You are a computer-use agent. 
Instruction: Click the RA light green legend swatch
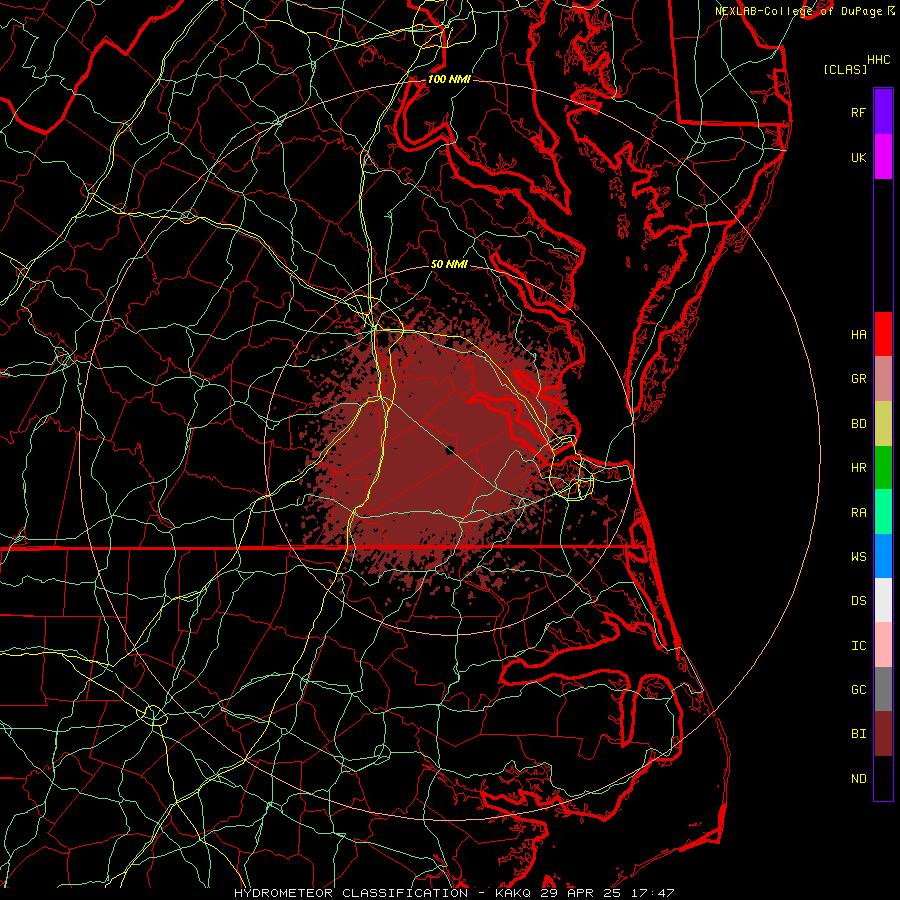883,512
